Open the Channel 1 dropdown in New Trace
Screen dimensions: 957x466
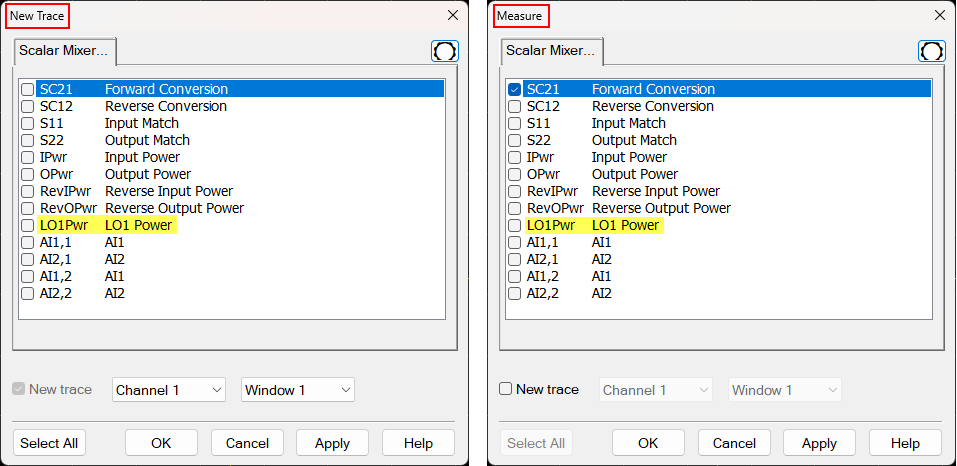169,390
